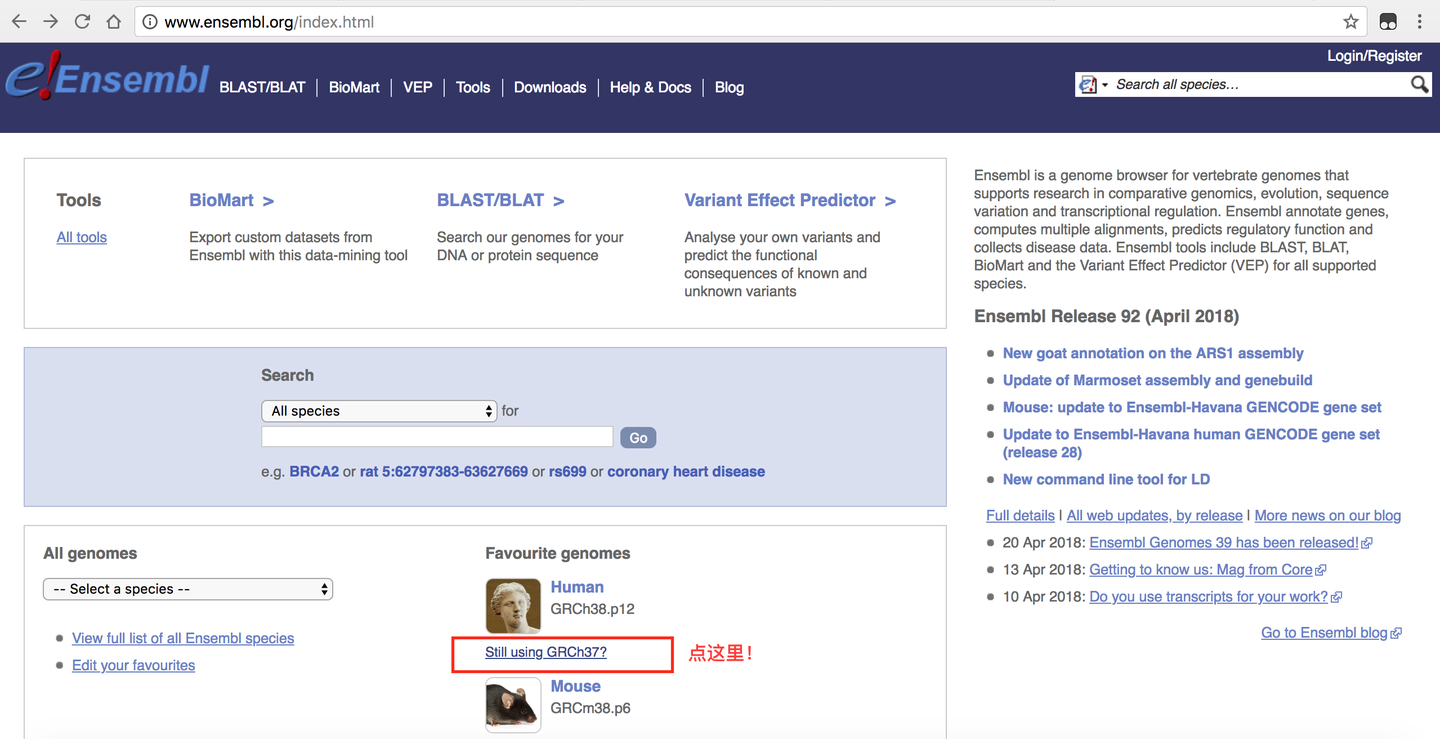Click the Go button to search

(x=637, y=437)
